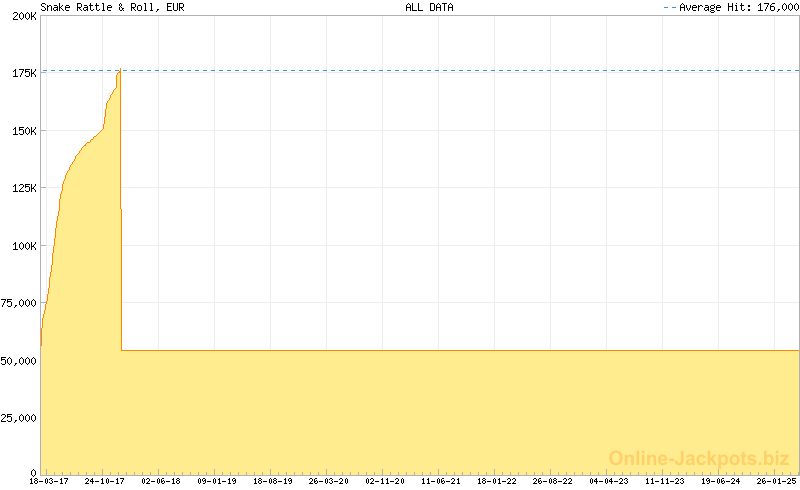Click the dashed blue average hit line

tap(450, 71)
